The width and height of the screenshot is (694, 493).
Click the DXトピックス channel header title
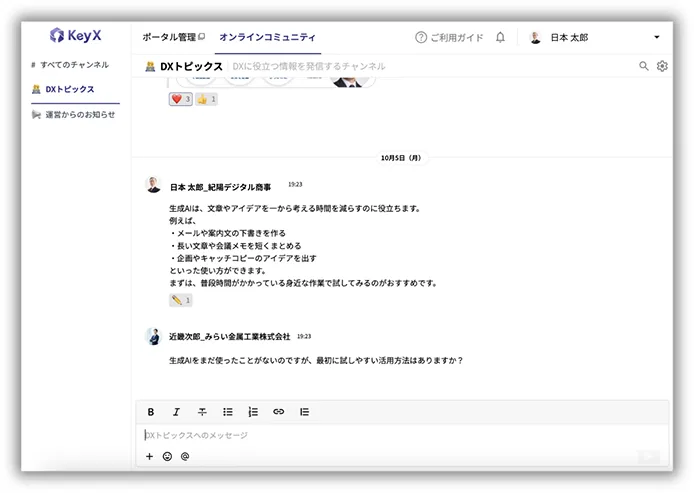(x=191, y=66)
